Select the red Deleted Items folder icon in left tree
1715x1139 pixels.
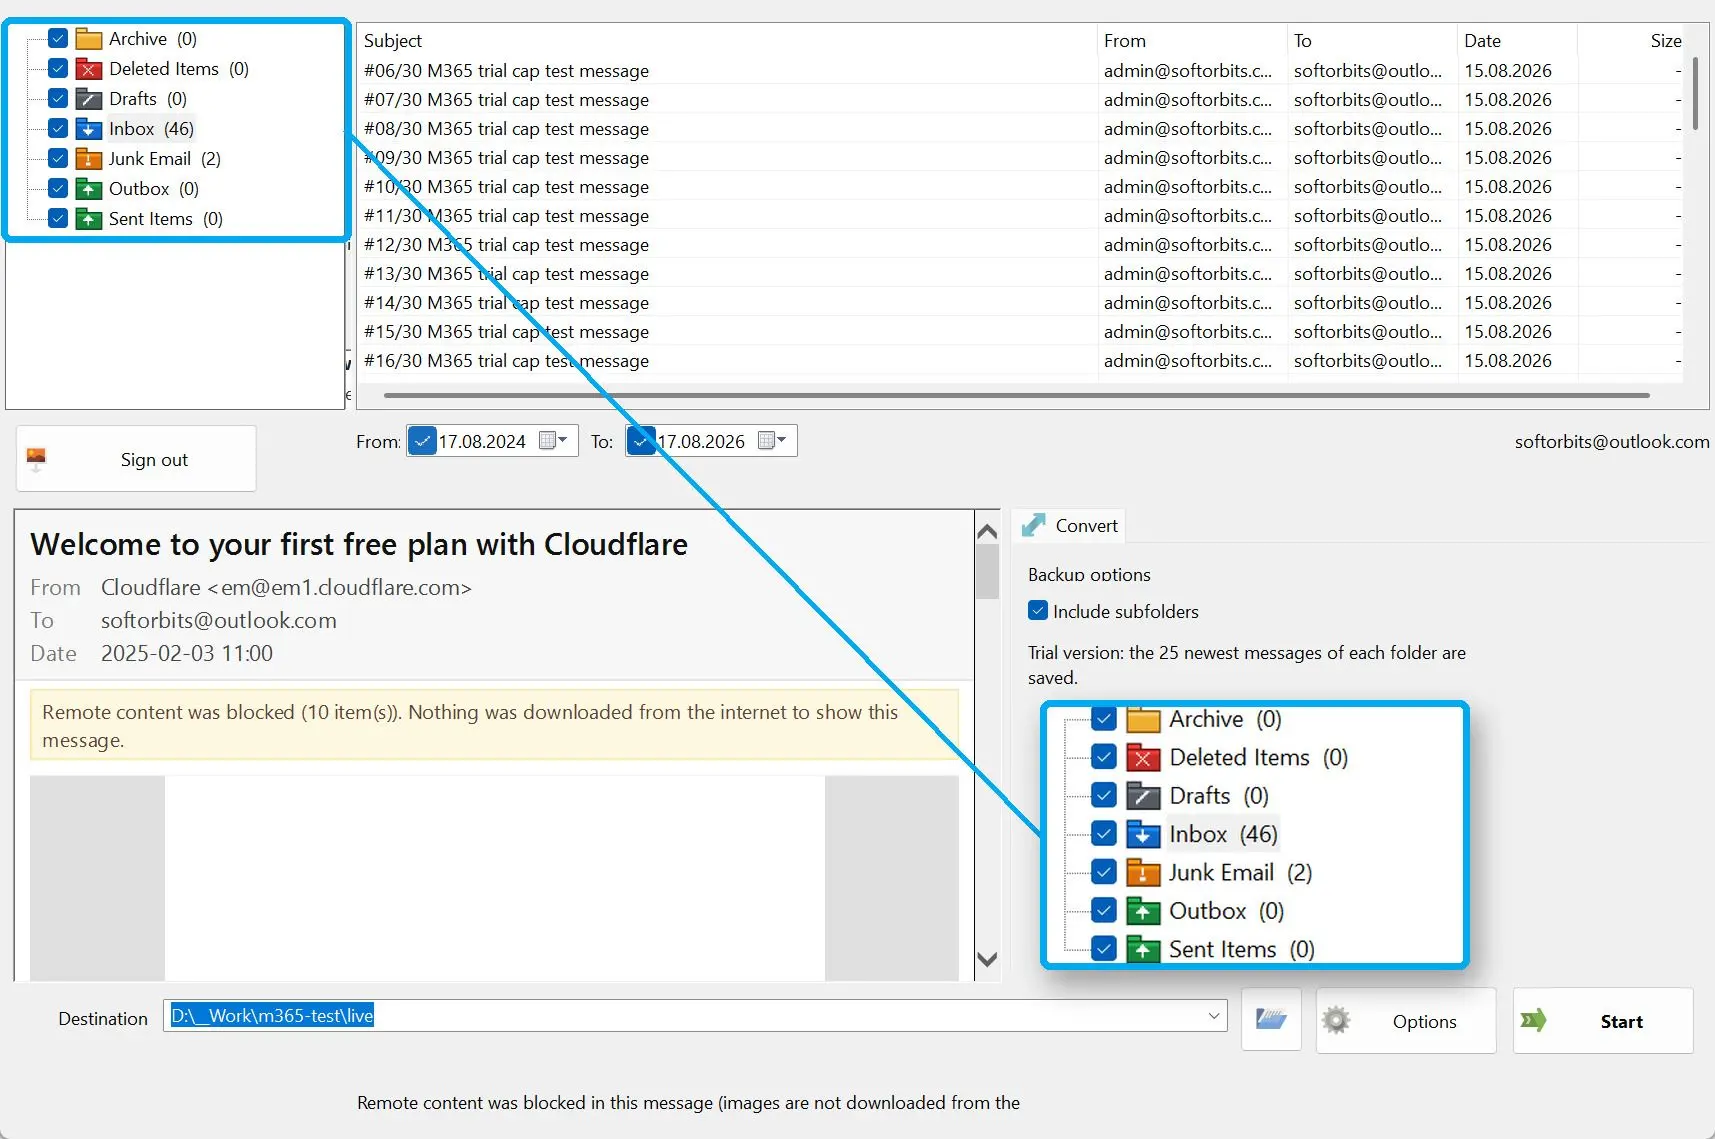click(x=89, y=69)
